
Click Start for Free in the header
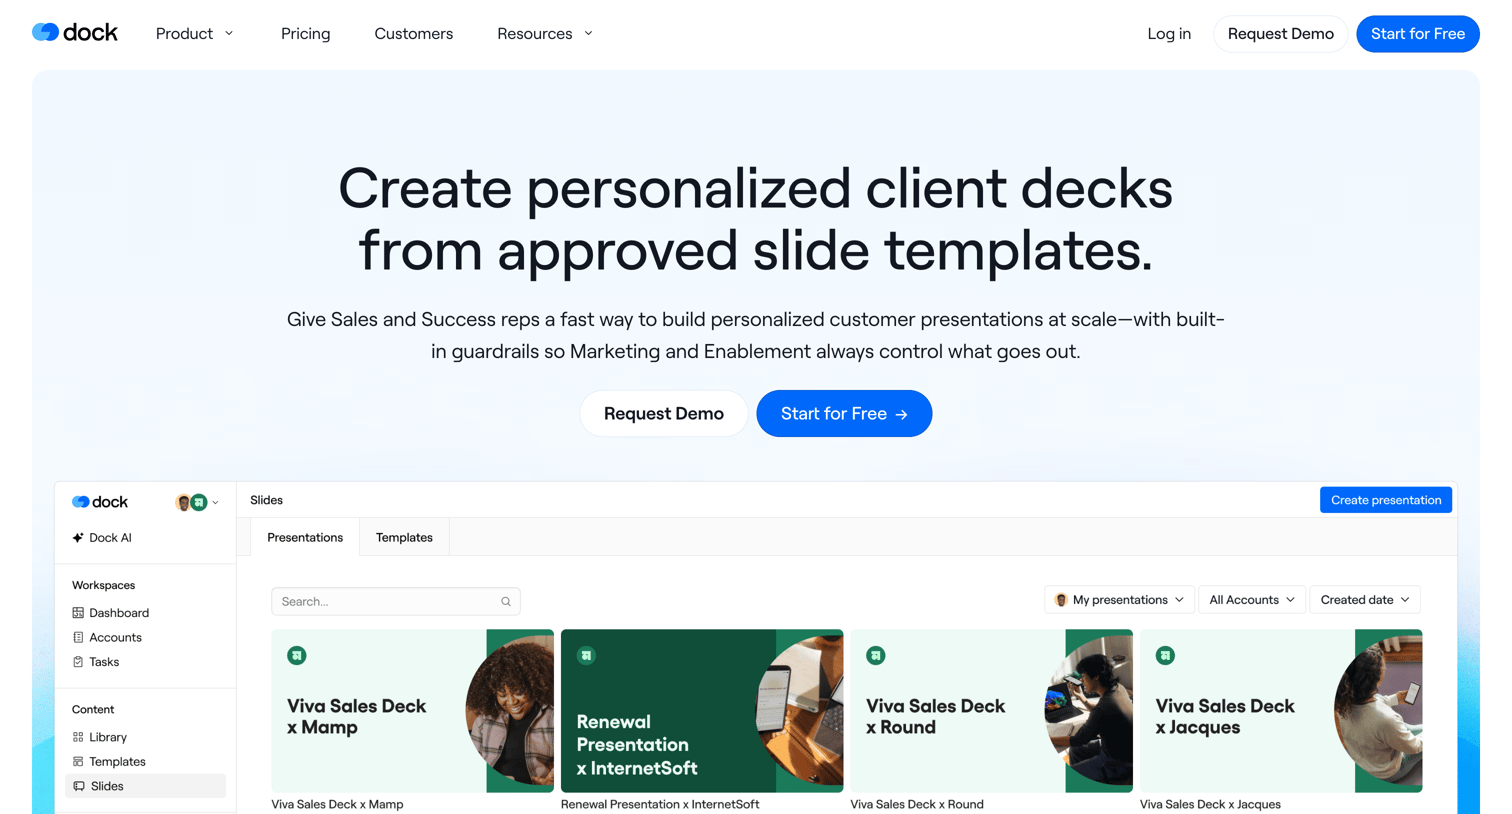(x=1417, y=34)
